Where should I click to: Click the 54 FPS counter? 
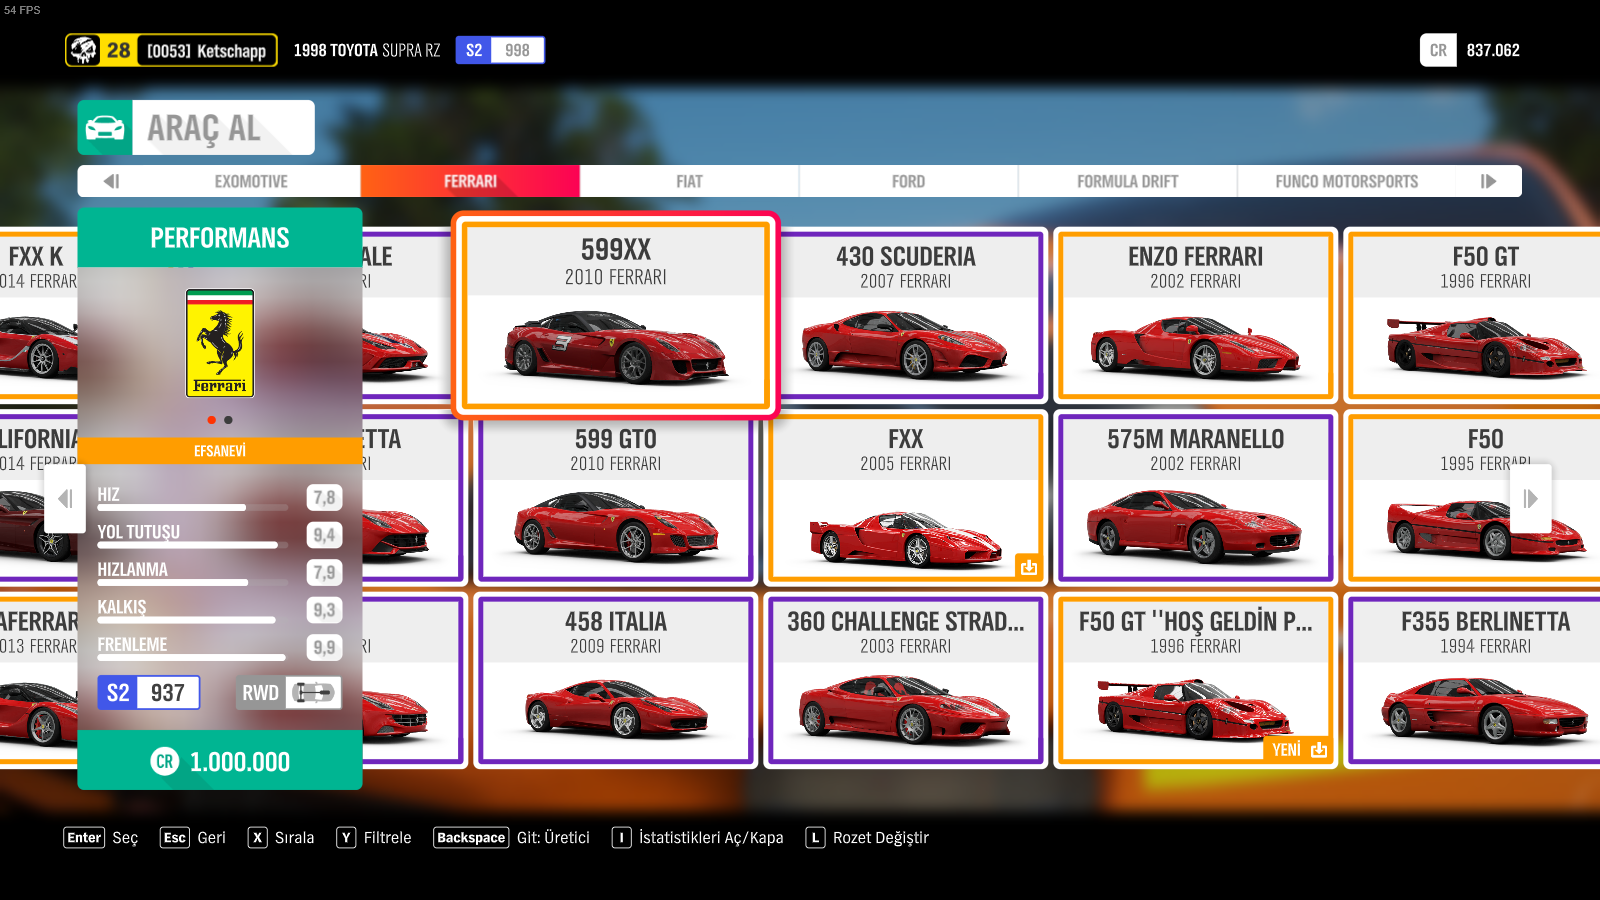[22, 10]
